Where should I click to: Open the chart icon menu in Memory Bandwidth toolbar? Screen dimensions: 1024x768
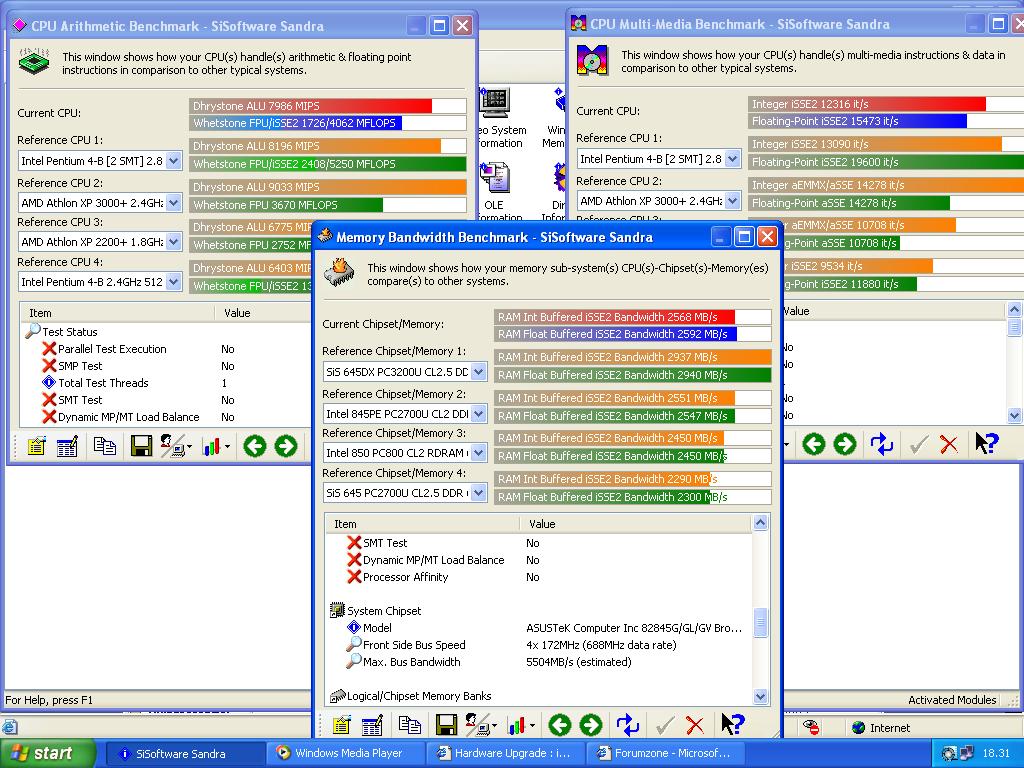click(x=520, y=724)
